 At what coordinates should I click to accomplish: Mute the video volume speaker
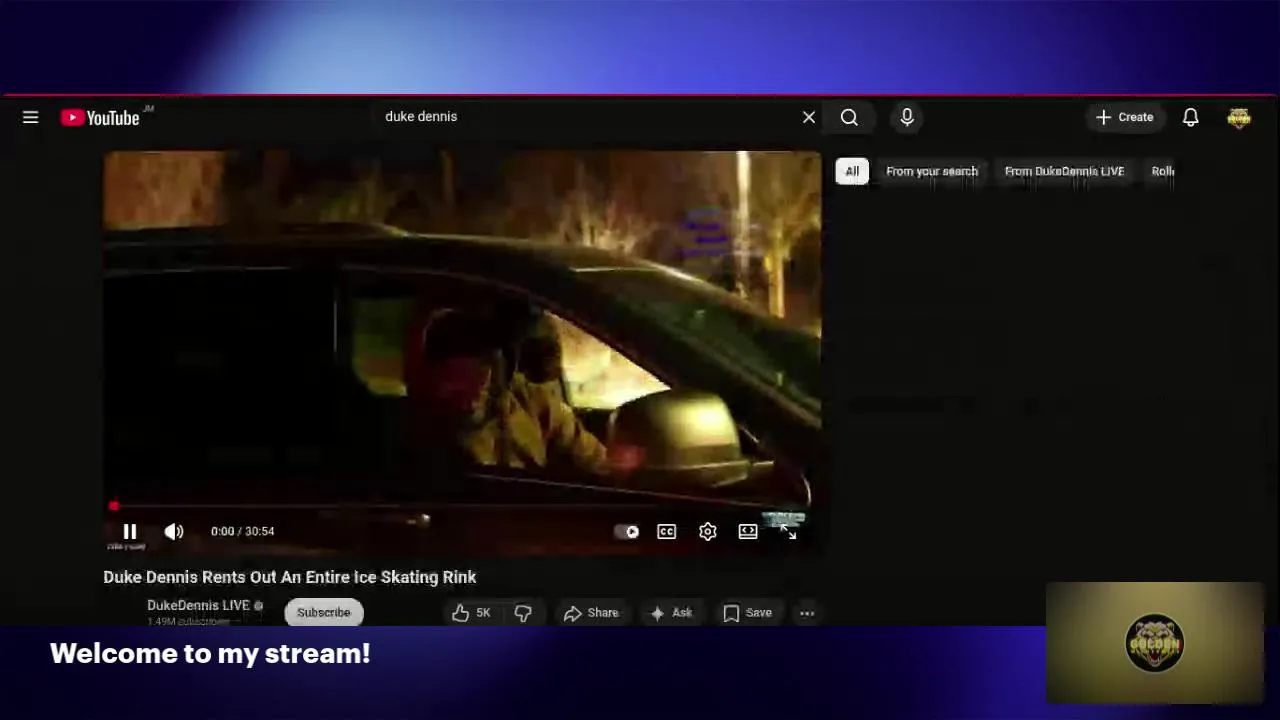click(x=174, y=531)
